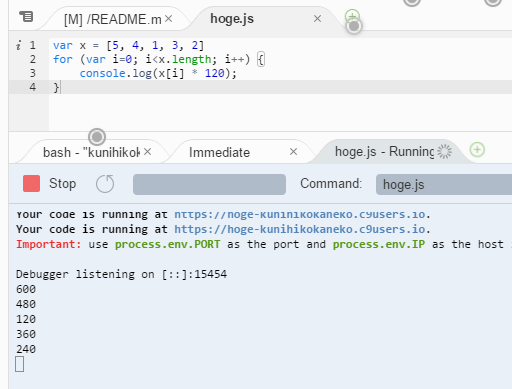Switch to the README.md editor tab
512x389 pixels.
point(112,19)
